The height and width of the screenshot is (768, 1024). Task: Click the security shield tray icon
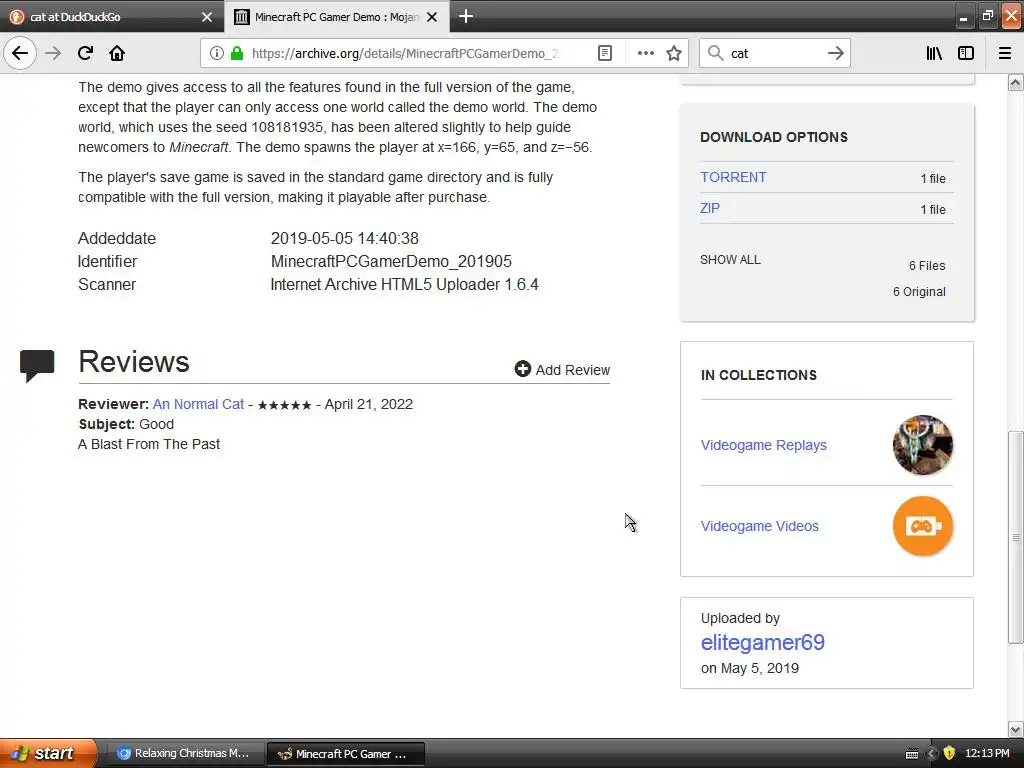coord(950,753)
